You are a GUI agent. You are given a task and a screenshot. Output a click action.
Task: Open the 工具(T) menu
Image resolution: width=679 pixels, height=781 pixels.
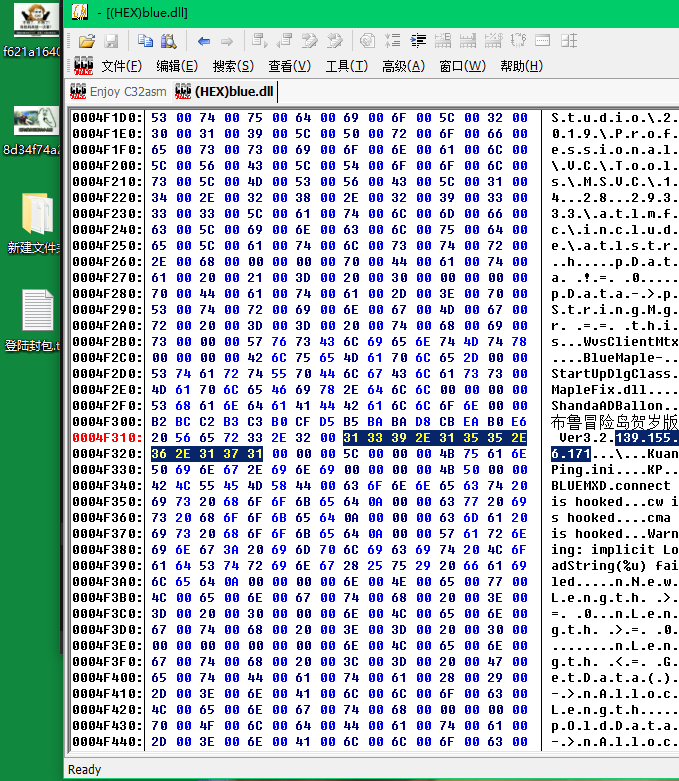point(346,66)
